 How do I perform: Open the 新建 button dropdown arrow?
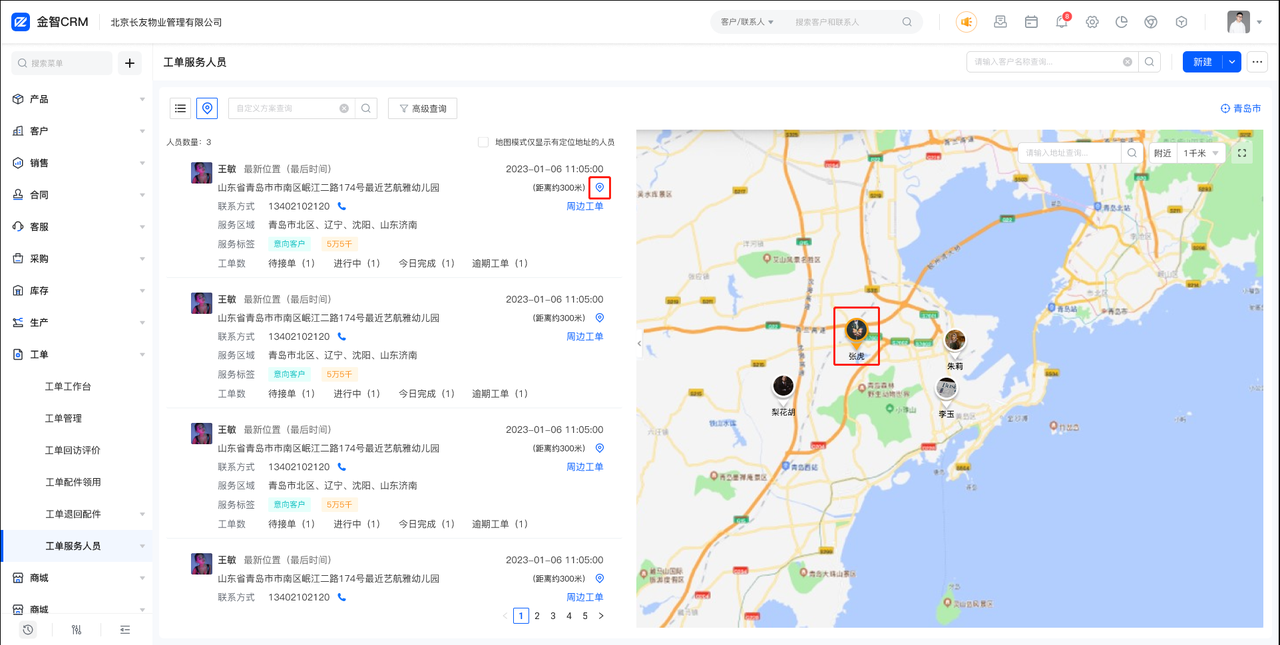pyautogui.click(x=1232, y=62)
